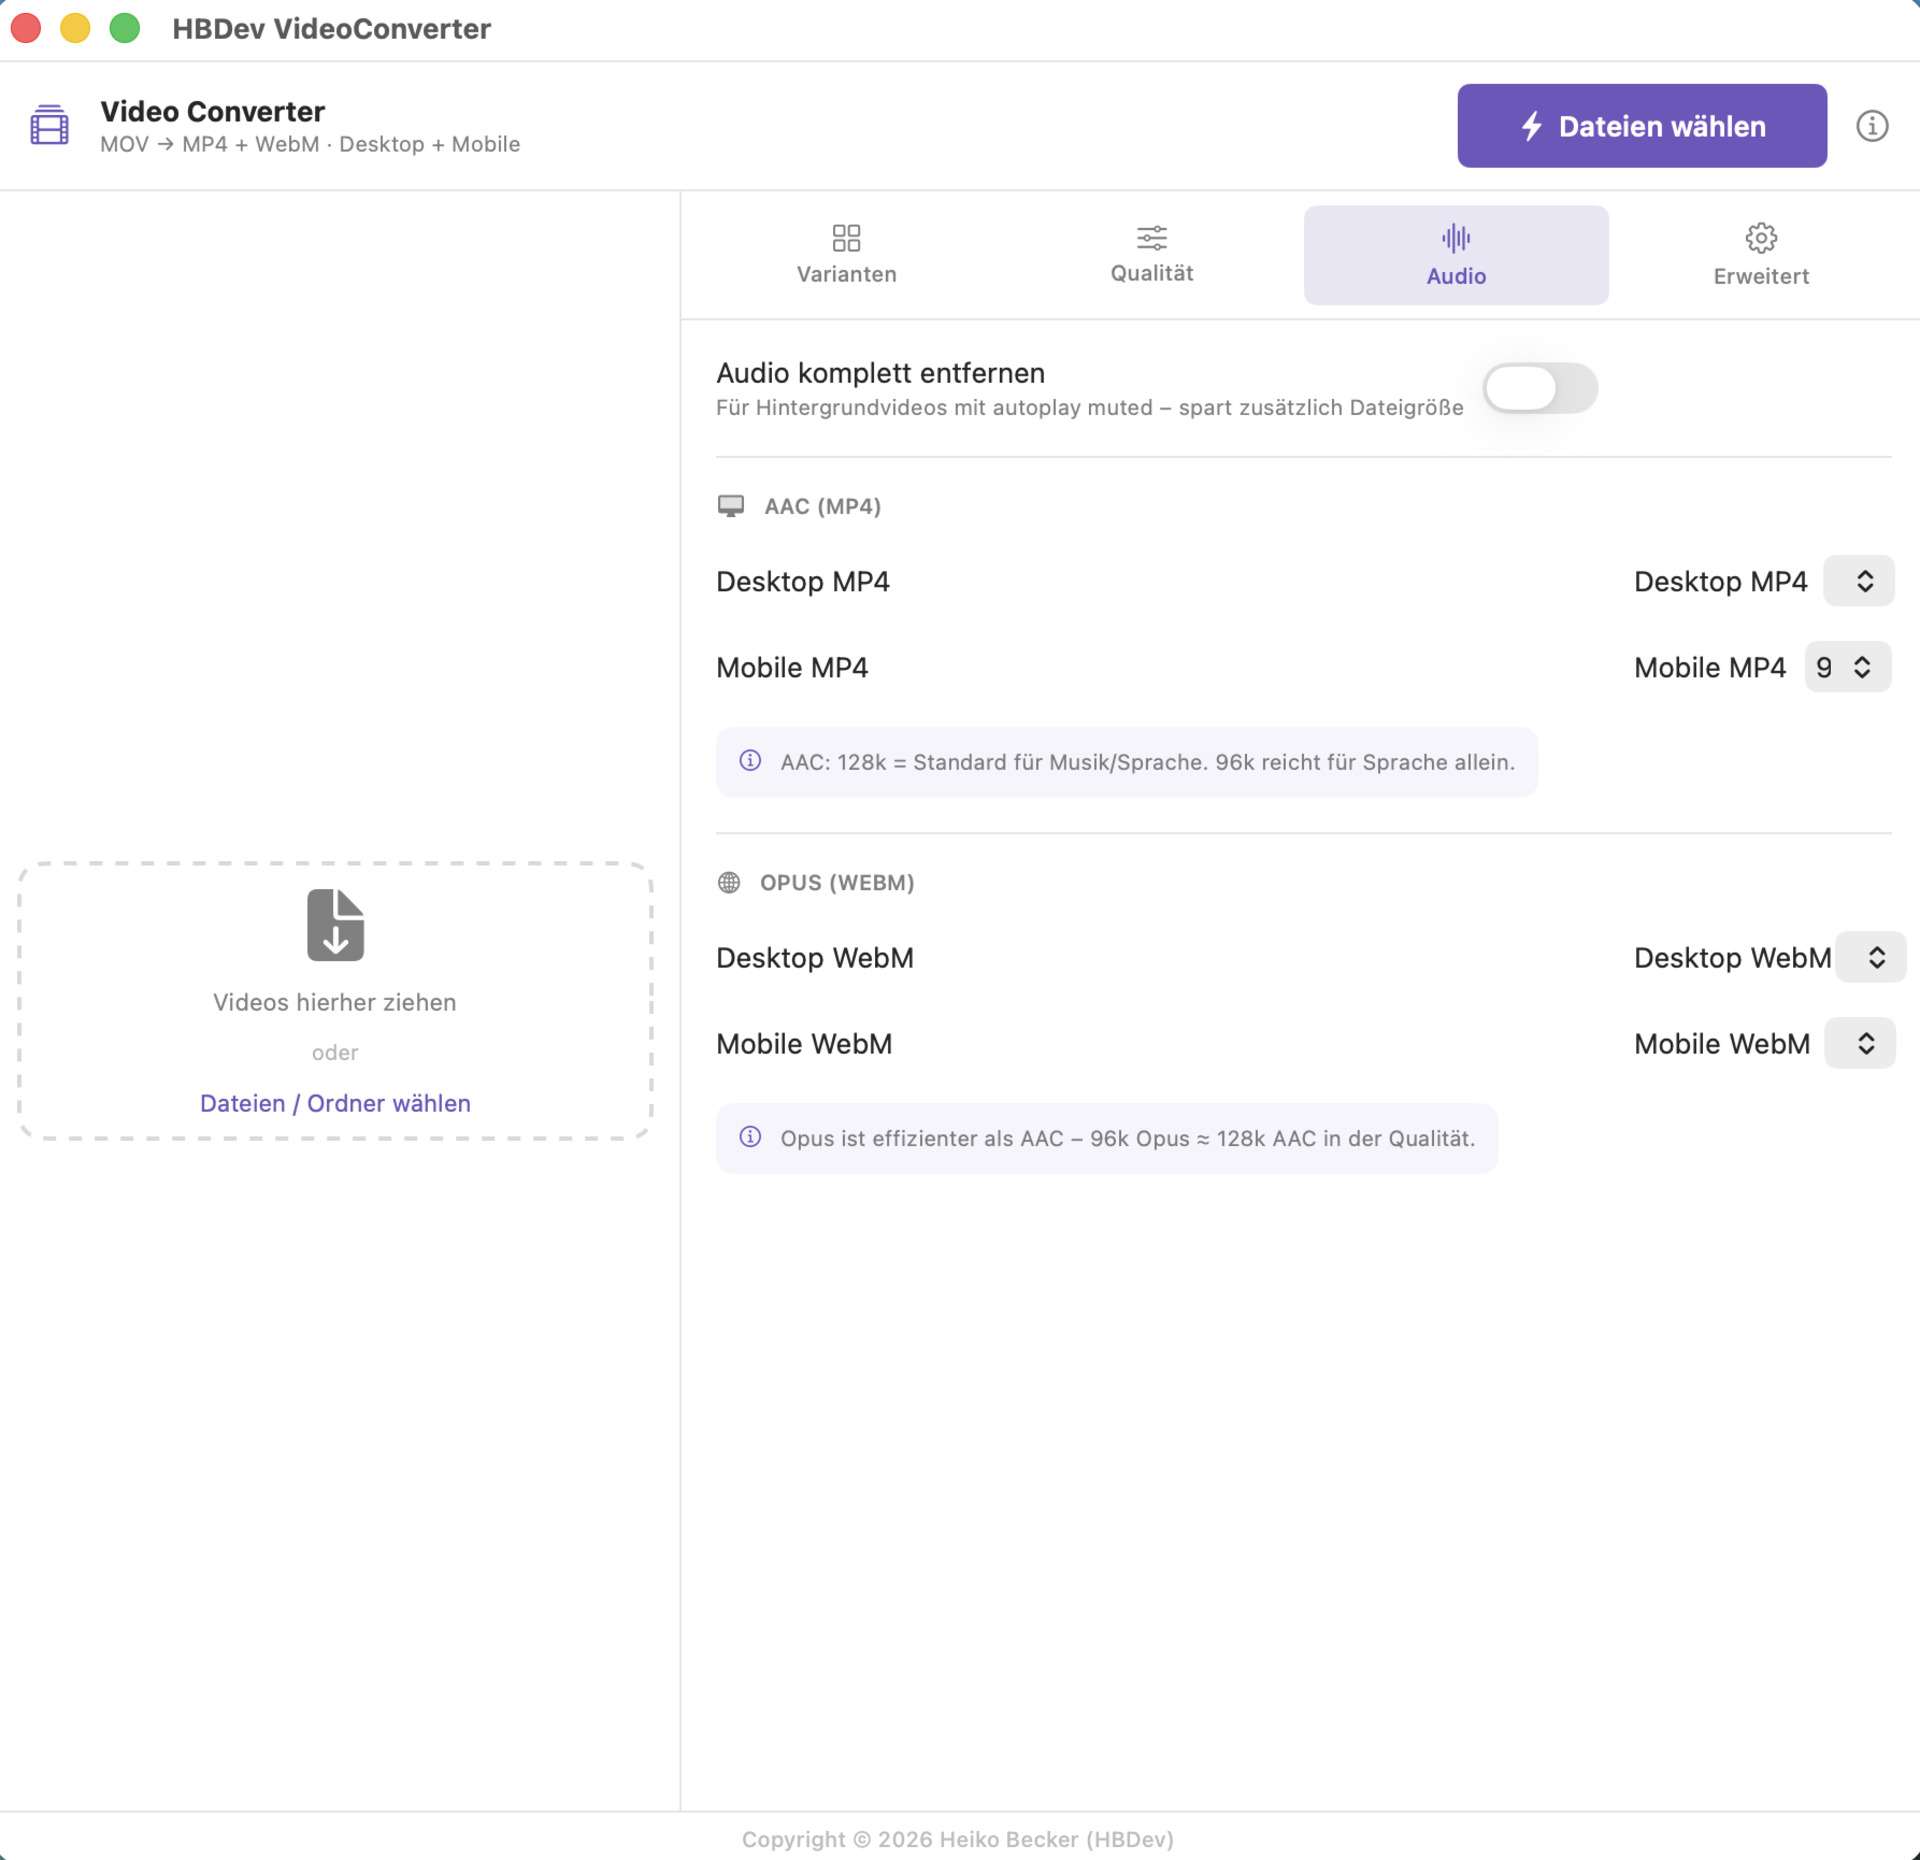Open the Erweitert tab

pyautogui.click(x=1760, y=255)
